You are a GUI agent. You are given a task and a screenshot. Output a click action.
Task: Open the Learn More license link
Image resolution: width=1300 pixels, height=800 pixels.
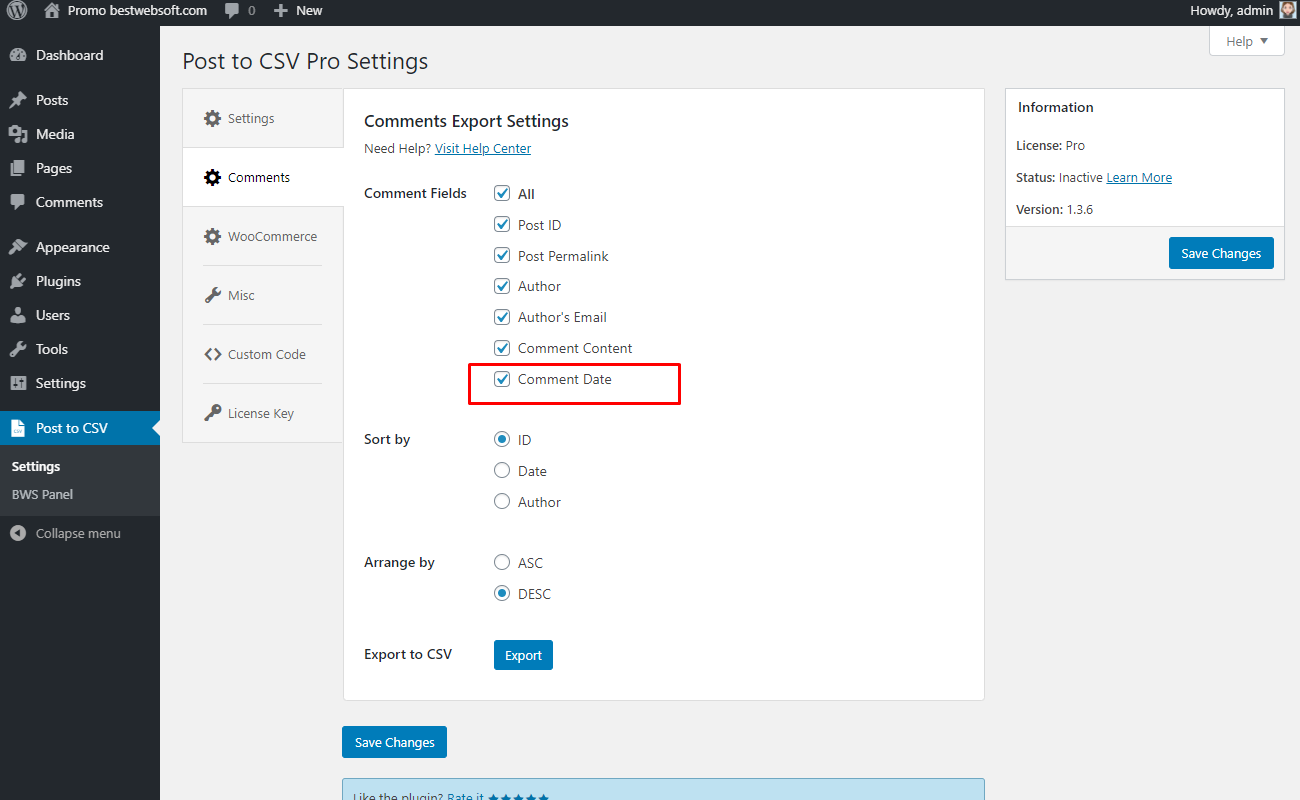1139,178
